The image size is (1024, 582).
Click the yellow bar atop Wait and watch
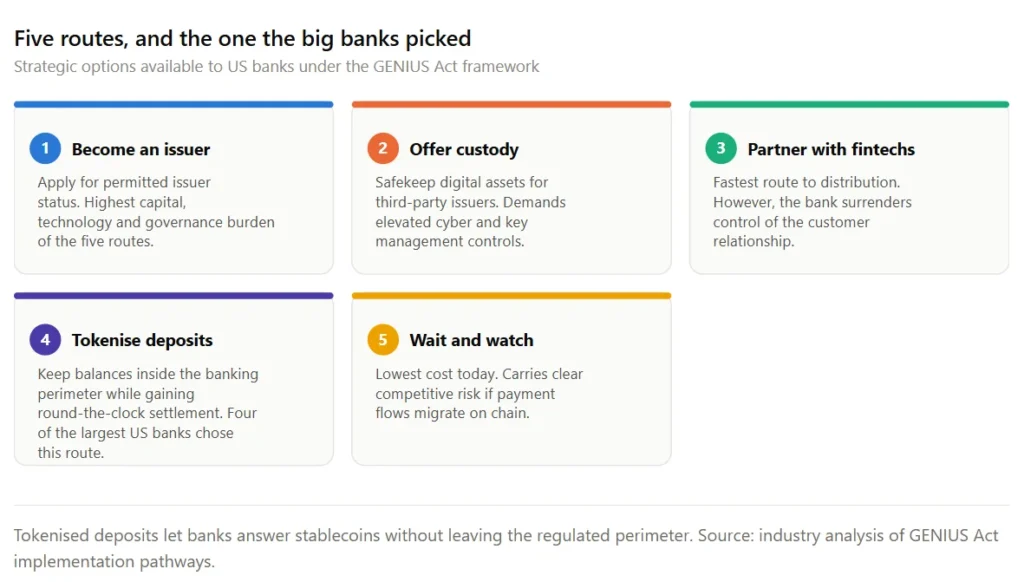(x=511, y=296)
